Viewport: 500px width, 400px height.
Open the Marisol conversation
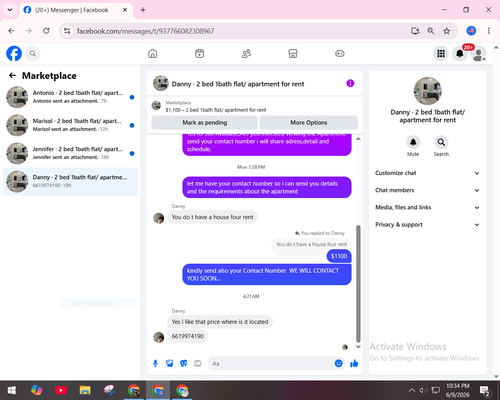(70, 125)
